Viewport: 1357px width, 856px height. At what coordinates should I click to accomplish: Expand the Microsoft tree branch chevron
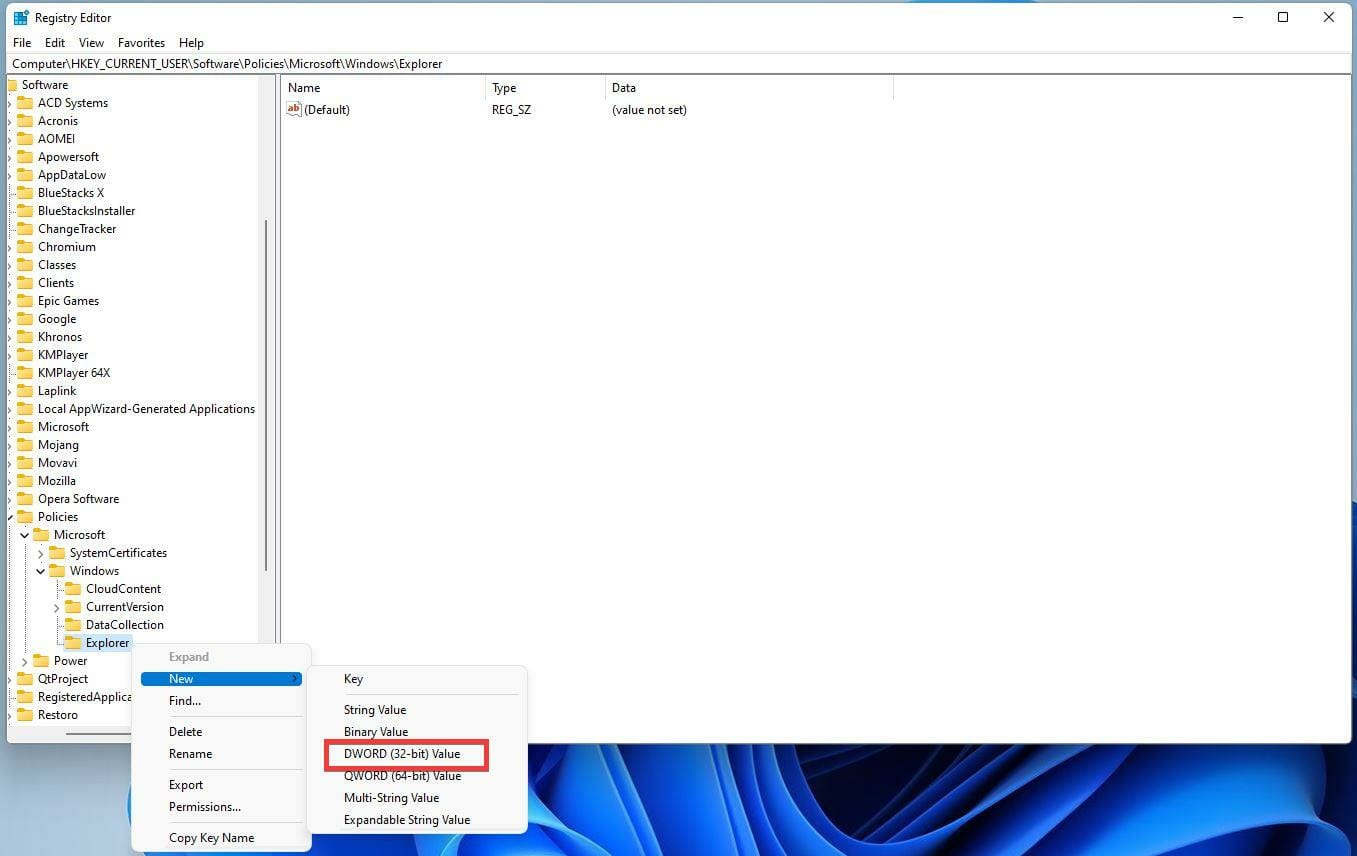(x=24, y=534)
